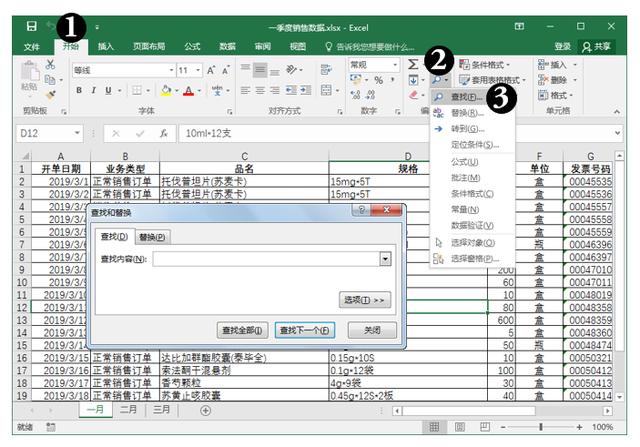Switch to the 公式 Formulas tab
Viewport: 640px width, 447px height.
click(x=192, y=47)
